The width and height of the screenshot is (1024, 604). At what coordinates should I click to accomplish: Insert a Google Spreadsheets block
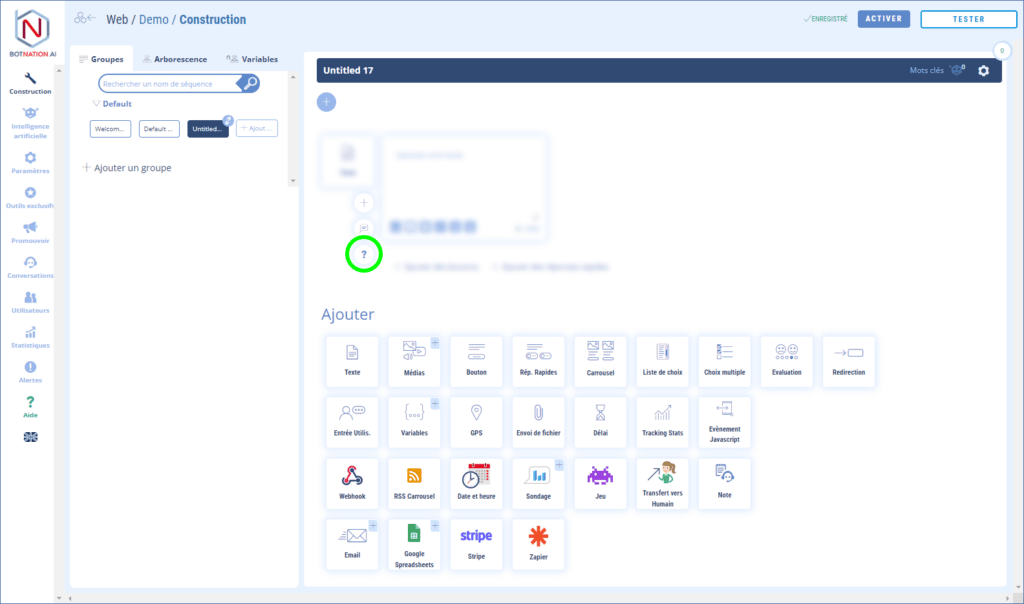(414, 544)
